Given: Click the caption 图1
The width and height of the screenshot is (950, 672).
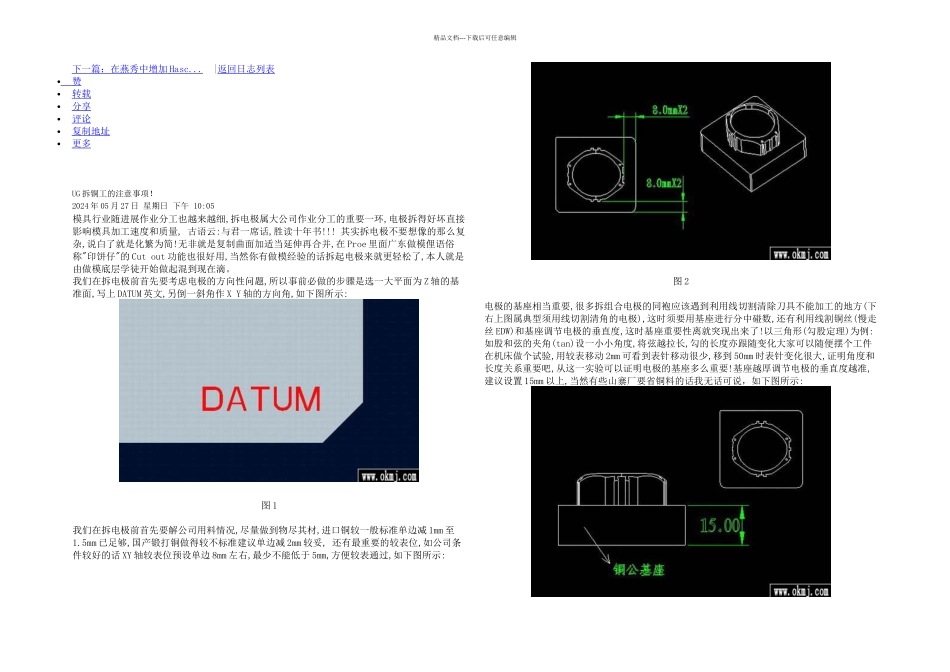Looking at the screenshot, I should (x=269, y=505).
